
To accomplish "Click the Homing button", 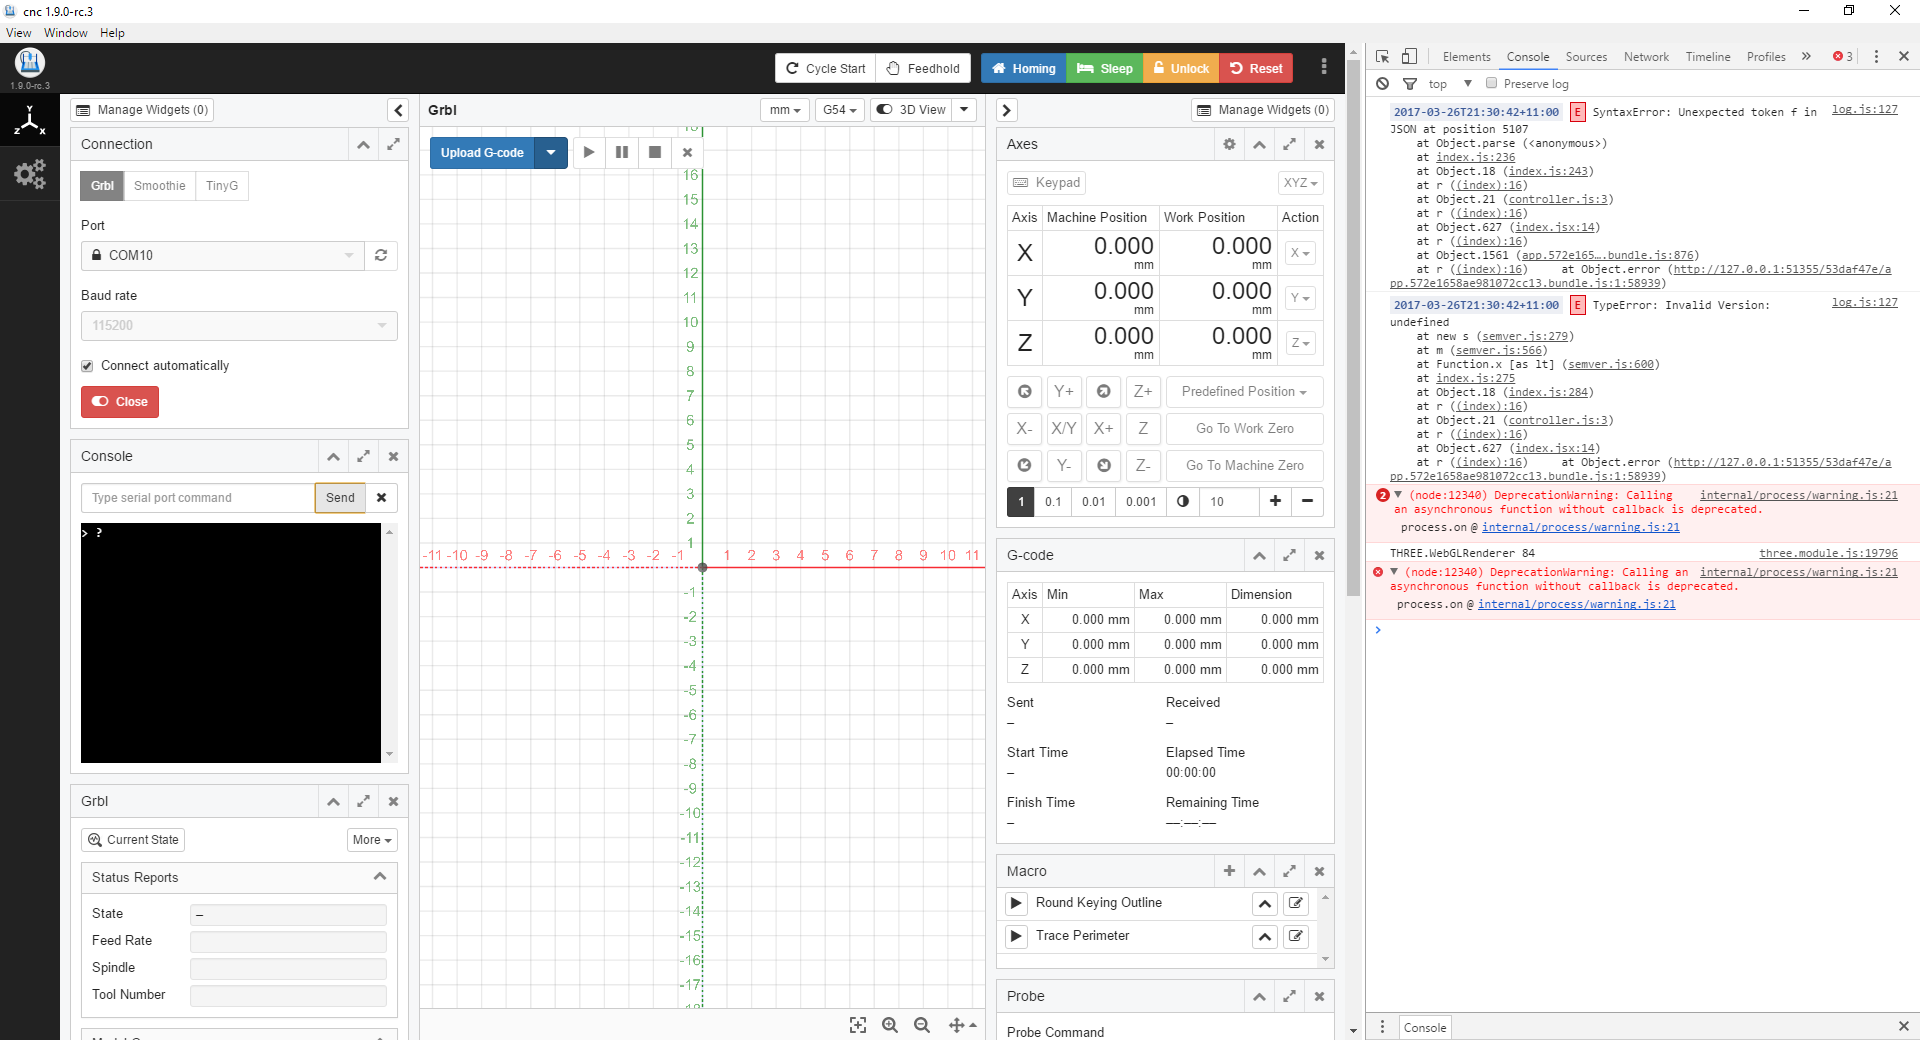I will click(x=1023, y=69).
